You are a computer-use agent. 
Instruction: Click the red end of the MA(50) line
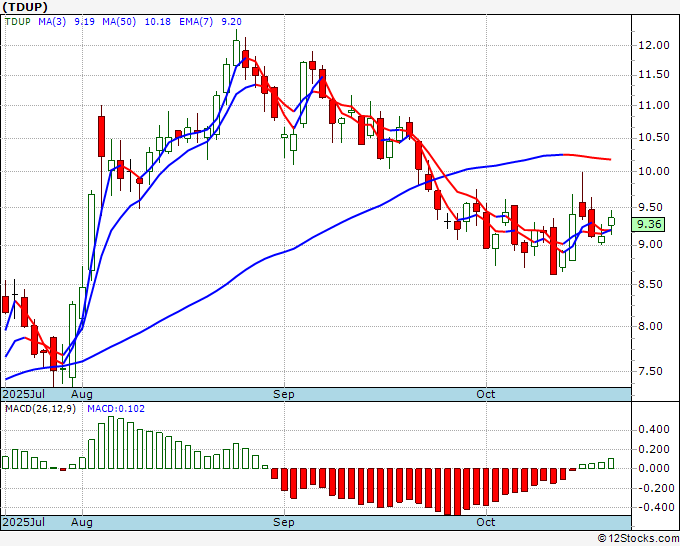(587, 157)
